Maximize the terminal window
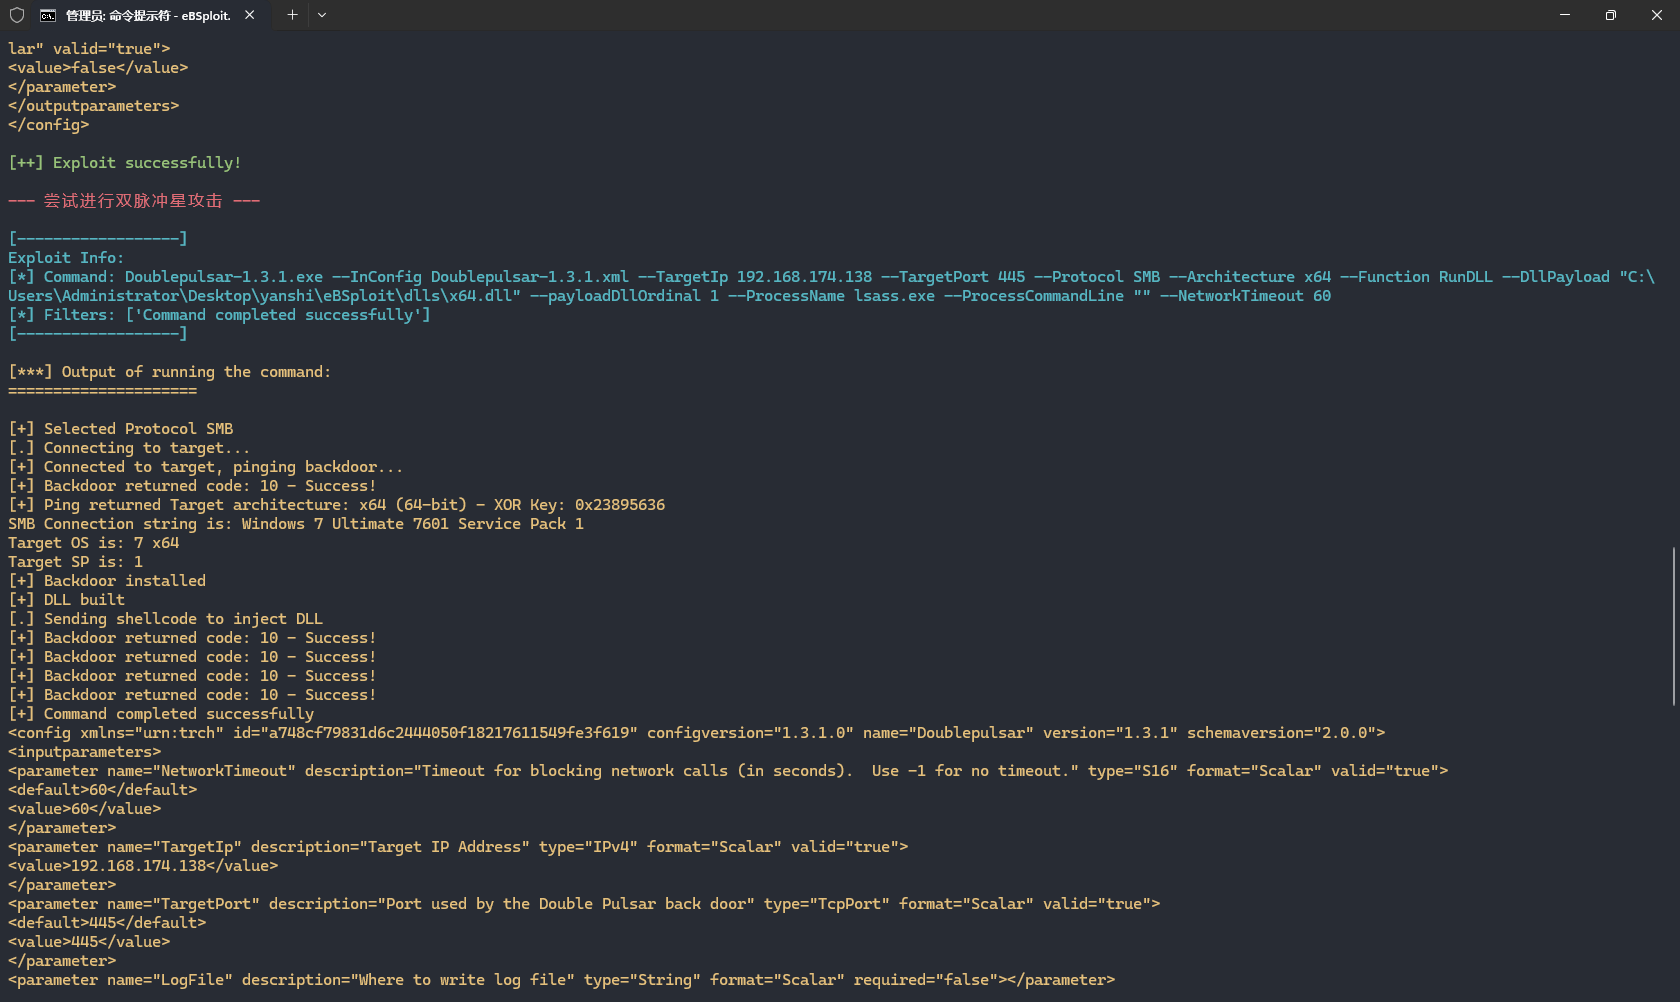Image resolution: width=1680 pixels, height=1002 pixels. [1611, 15]
